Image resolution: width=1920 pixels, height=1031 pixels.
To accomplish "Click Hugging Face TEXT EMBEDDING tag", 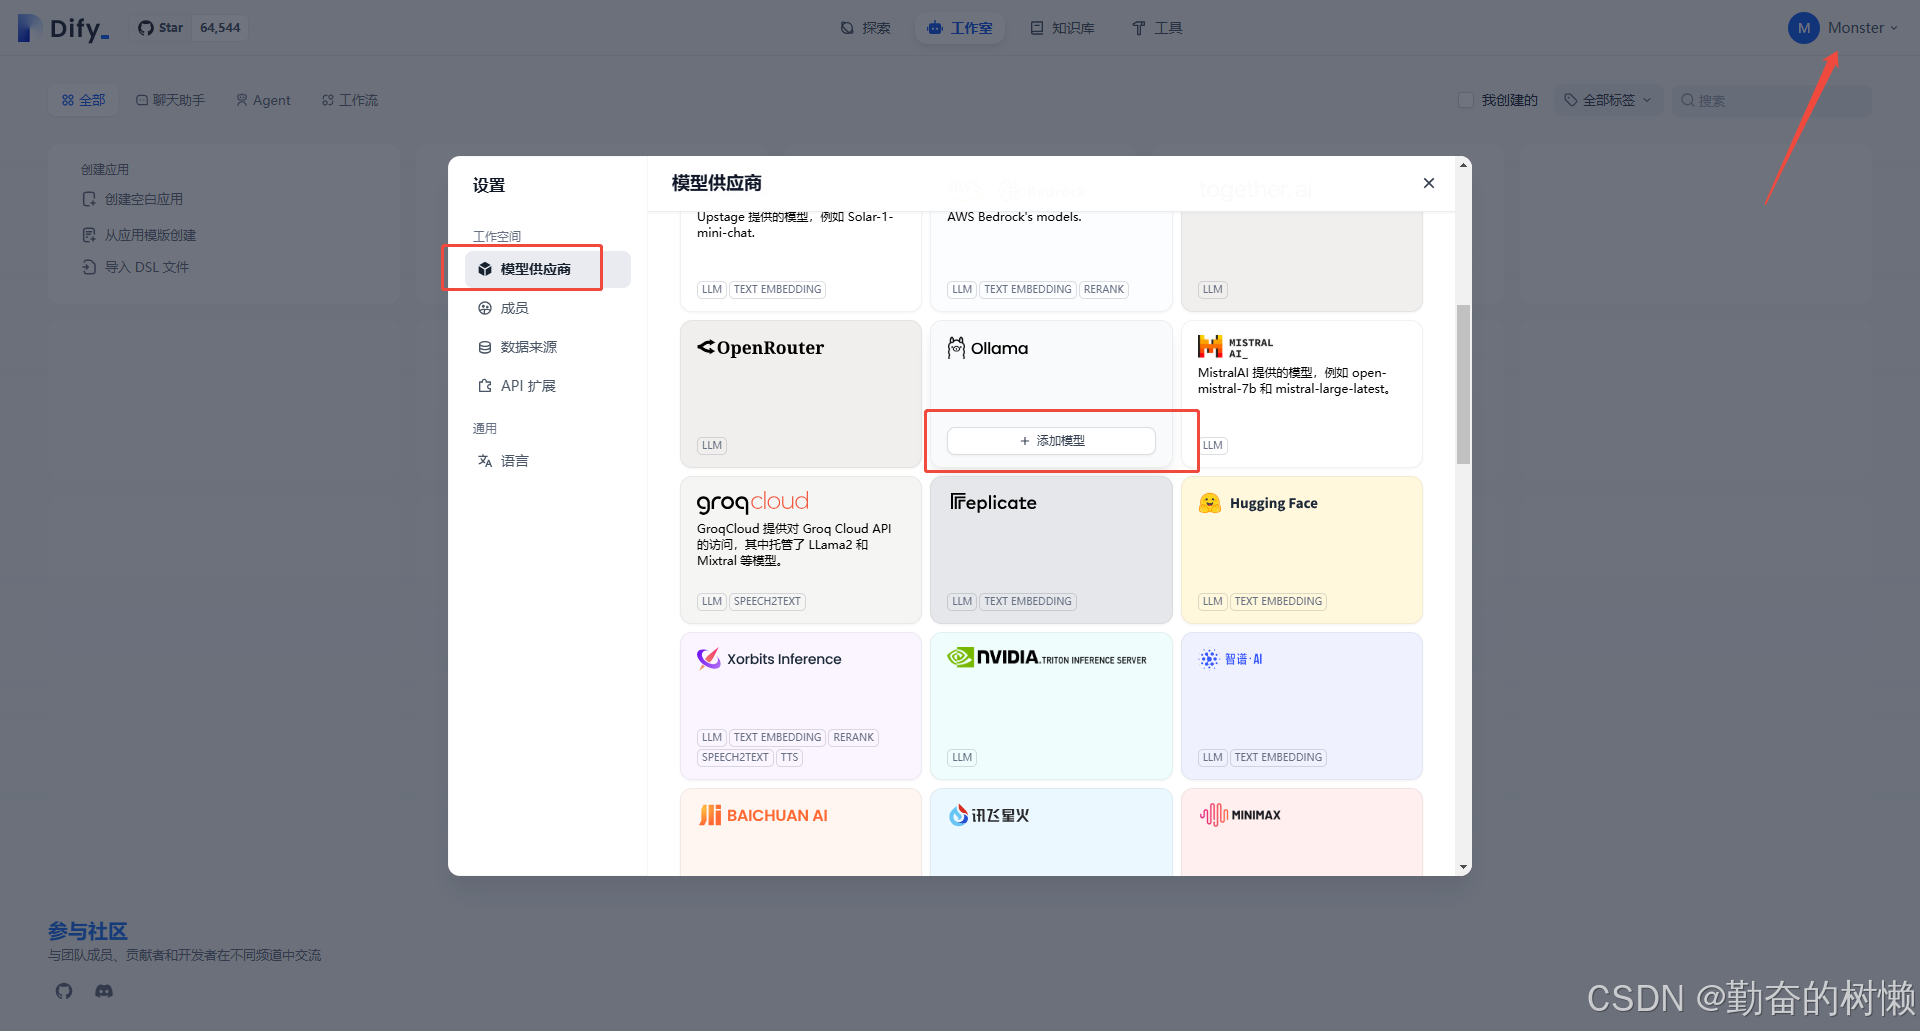I will (x=1278, y=601).
